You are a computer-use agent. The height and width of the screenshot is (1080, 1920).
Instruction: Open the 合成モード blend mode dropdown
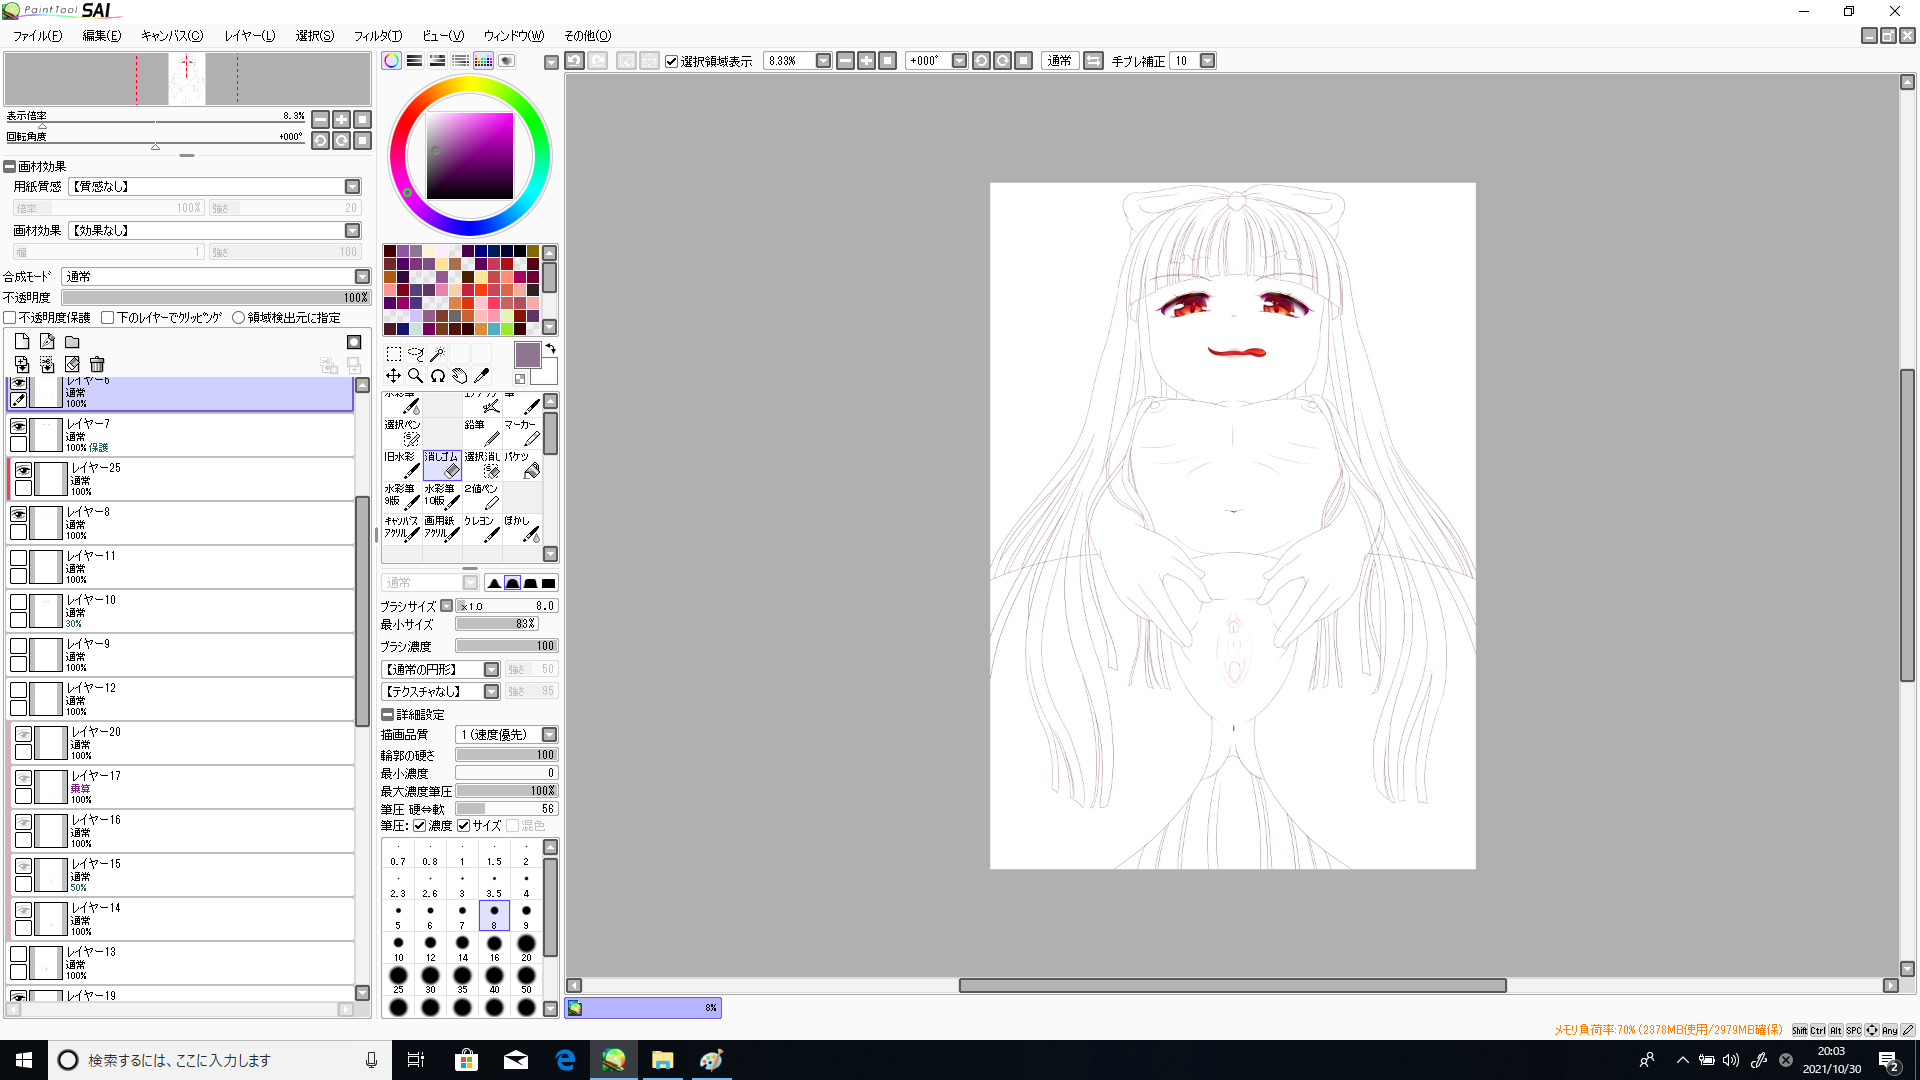click(362, 277)
